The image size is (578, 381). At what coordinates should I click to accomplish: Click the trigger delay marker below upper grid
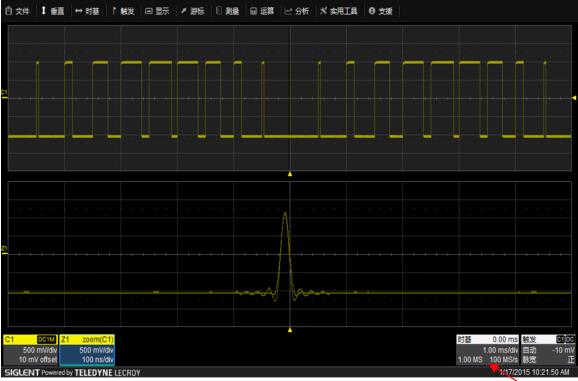pyautogui.click(x=290, y=174)
